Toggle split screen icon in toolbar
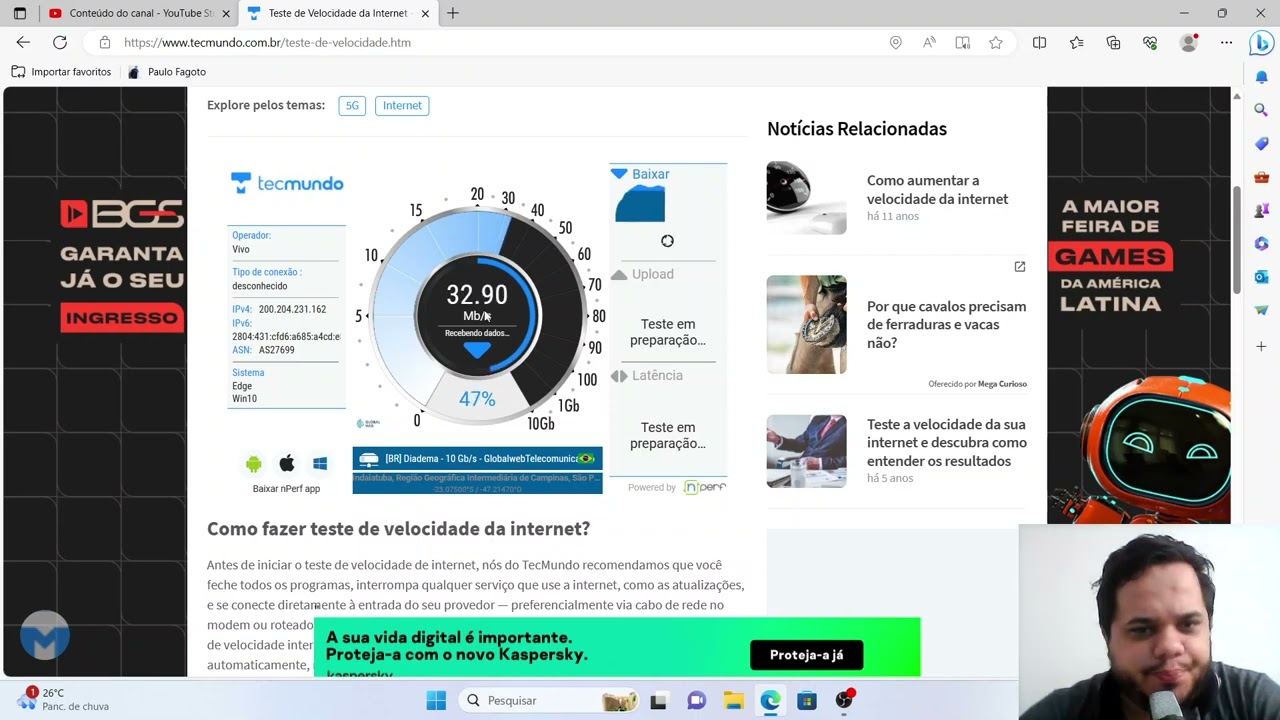Screen dimensions: 1280x720 [x=1039, y=42]
